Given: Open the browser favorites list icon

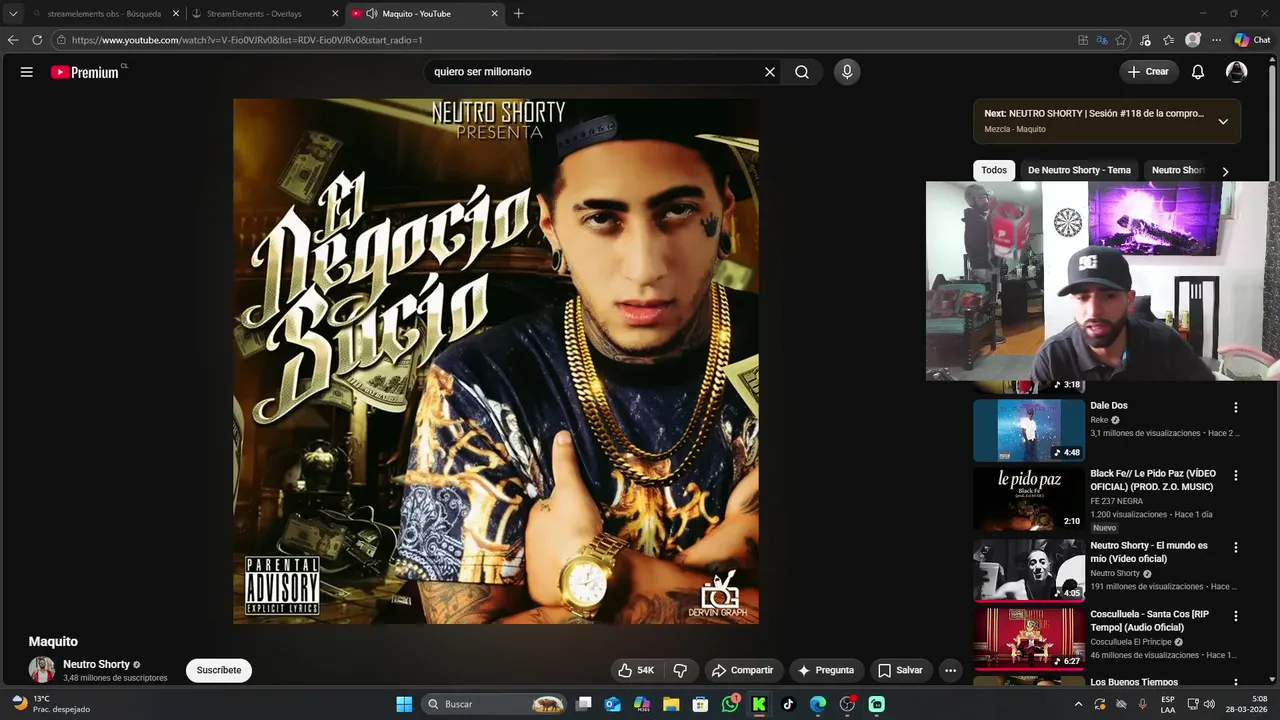Looking at the screenshot, I should (1169, 40).
